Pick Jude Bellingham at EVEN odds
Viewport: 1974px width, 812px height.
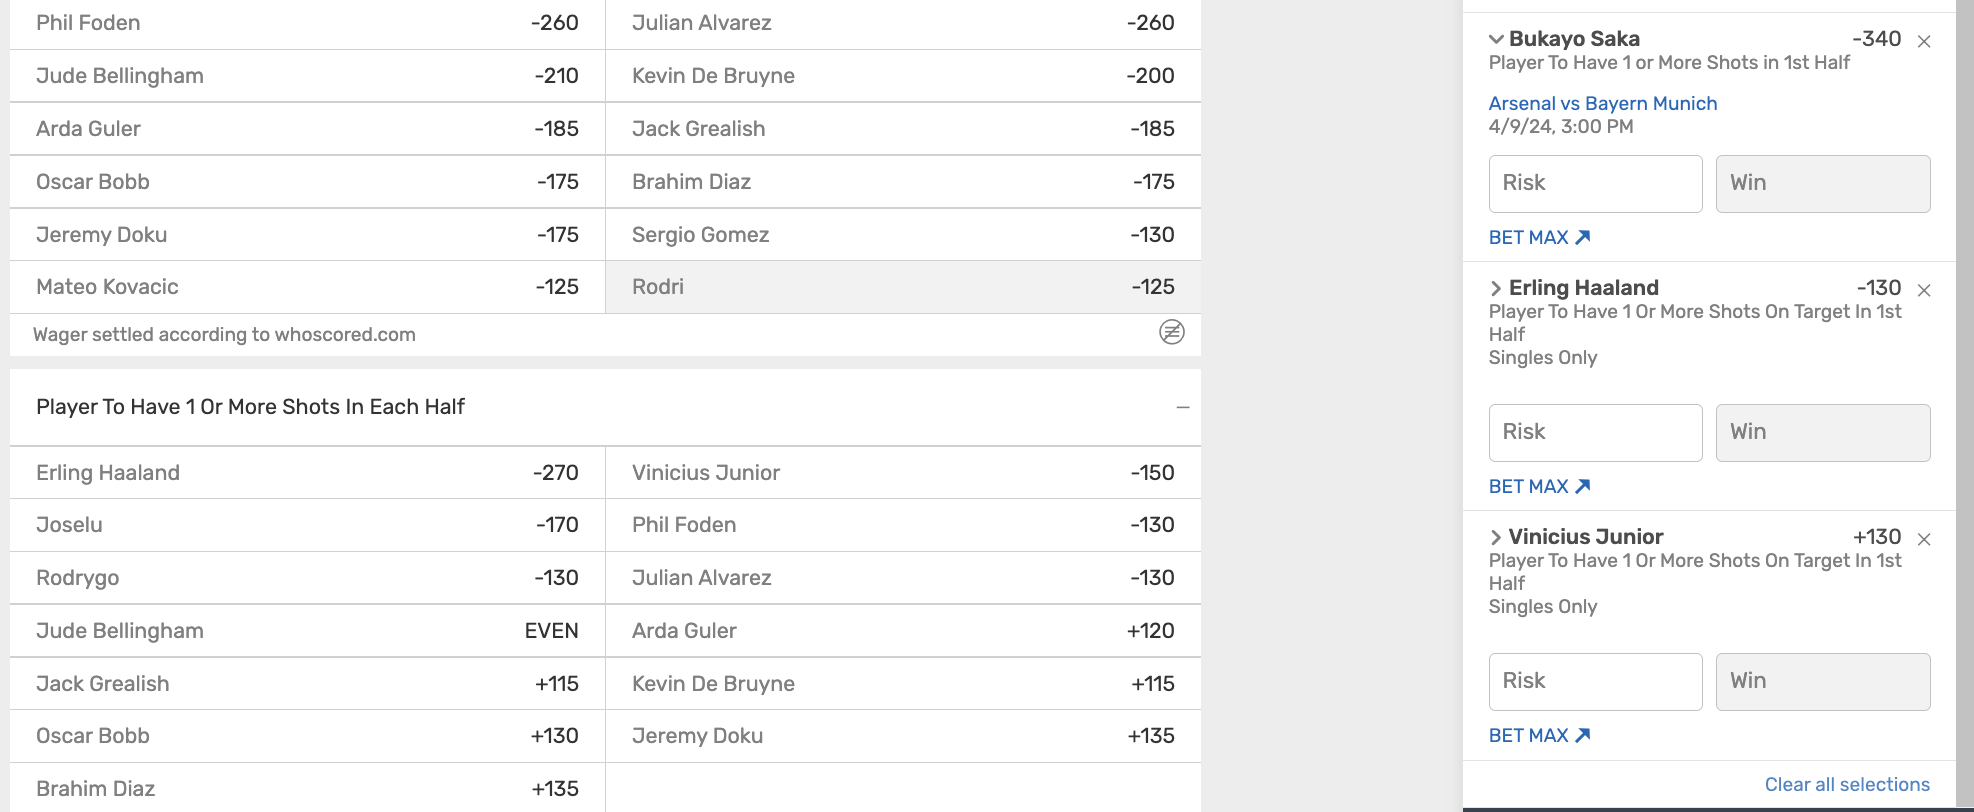coord(307,631)
